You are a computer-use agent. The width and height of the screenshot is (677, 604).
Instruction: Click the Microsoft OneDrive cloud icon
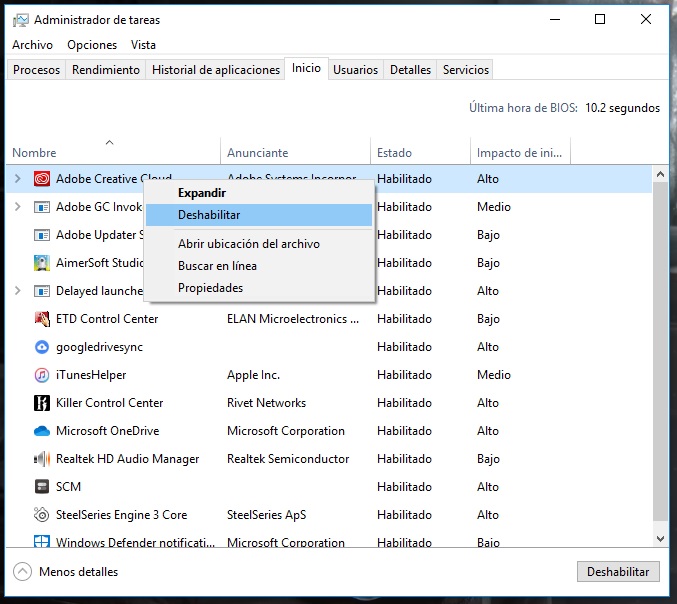(x=42, y=431)
